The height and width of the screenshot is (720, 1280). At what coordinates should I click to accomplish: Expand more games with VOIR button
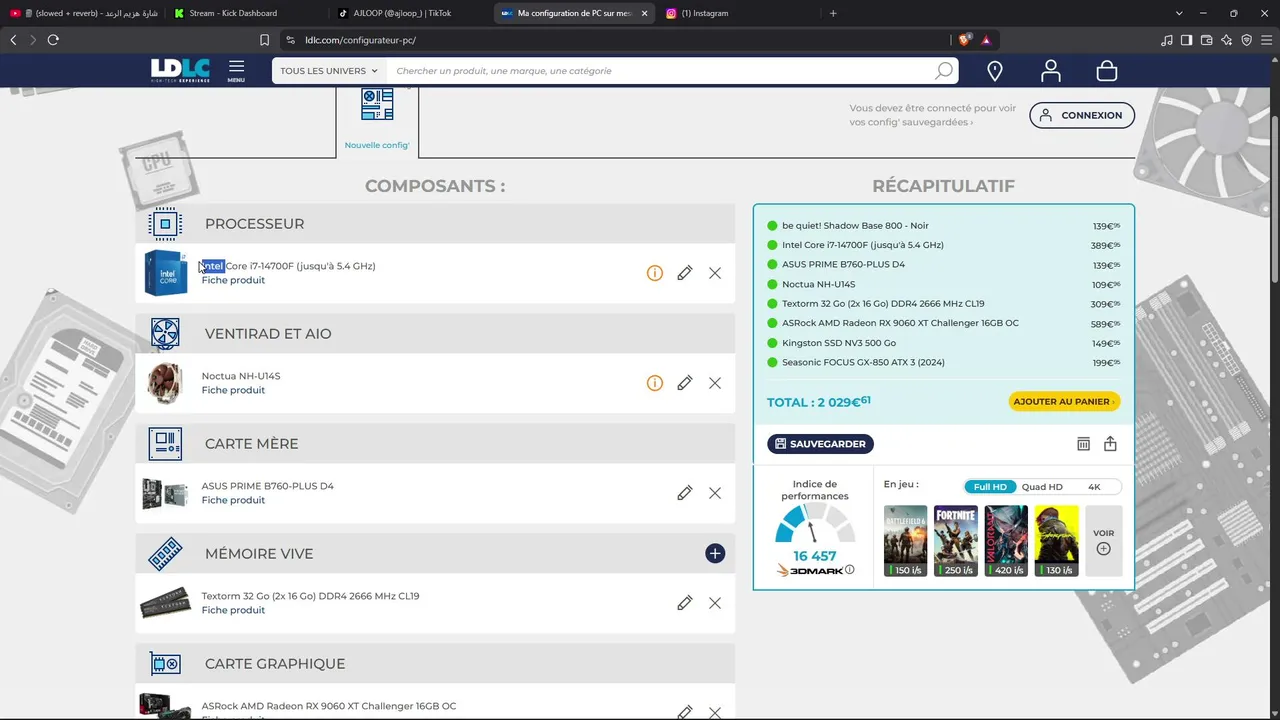click(1103, 541)
